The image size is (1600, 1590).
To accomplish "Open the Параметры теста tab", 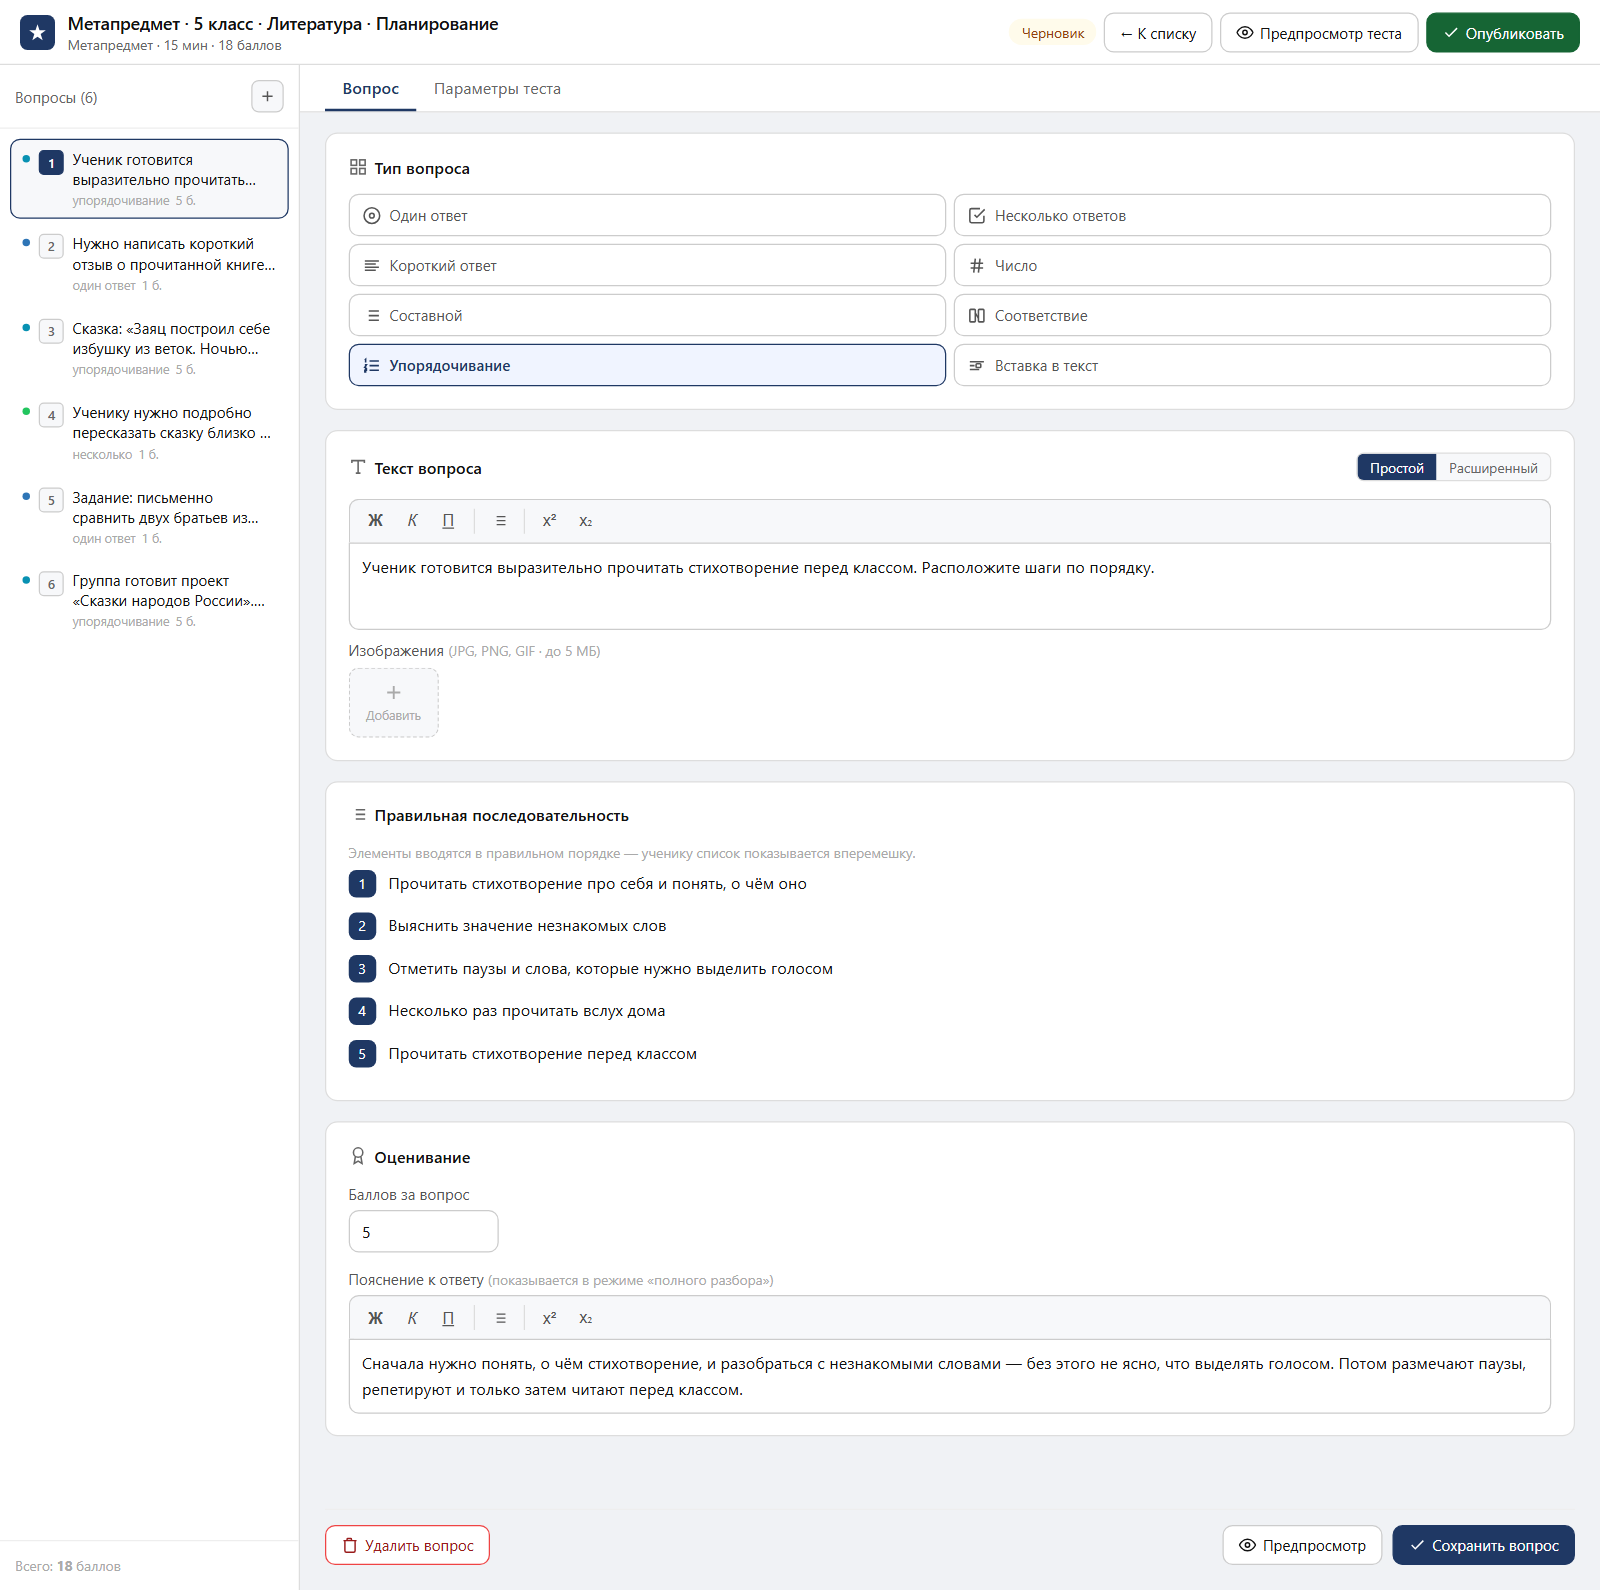I will 497,89.
